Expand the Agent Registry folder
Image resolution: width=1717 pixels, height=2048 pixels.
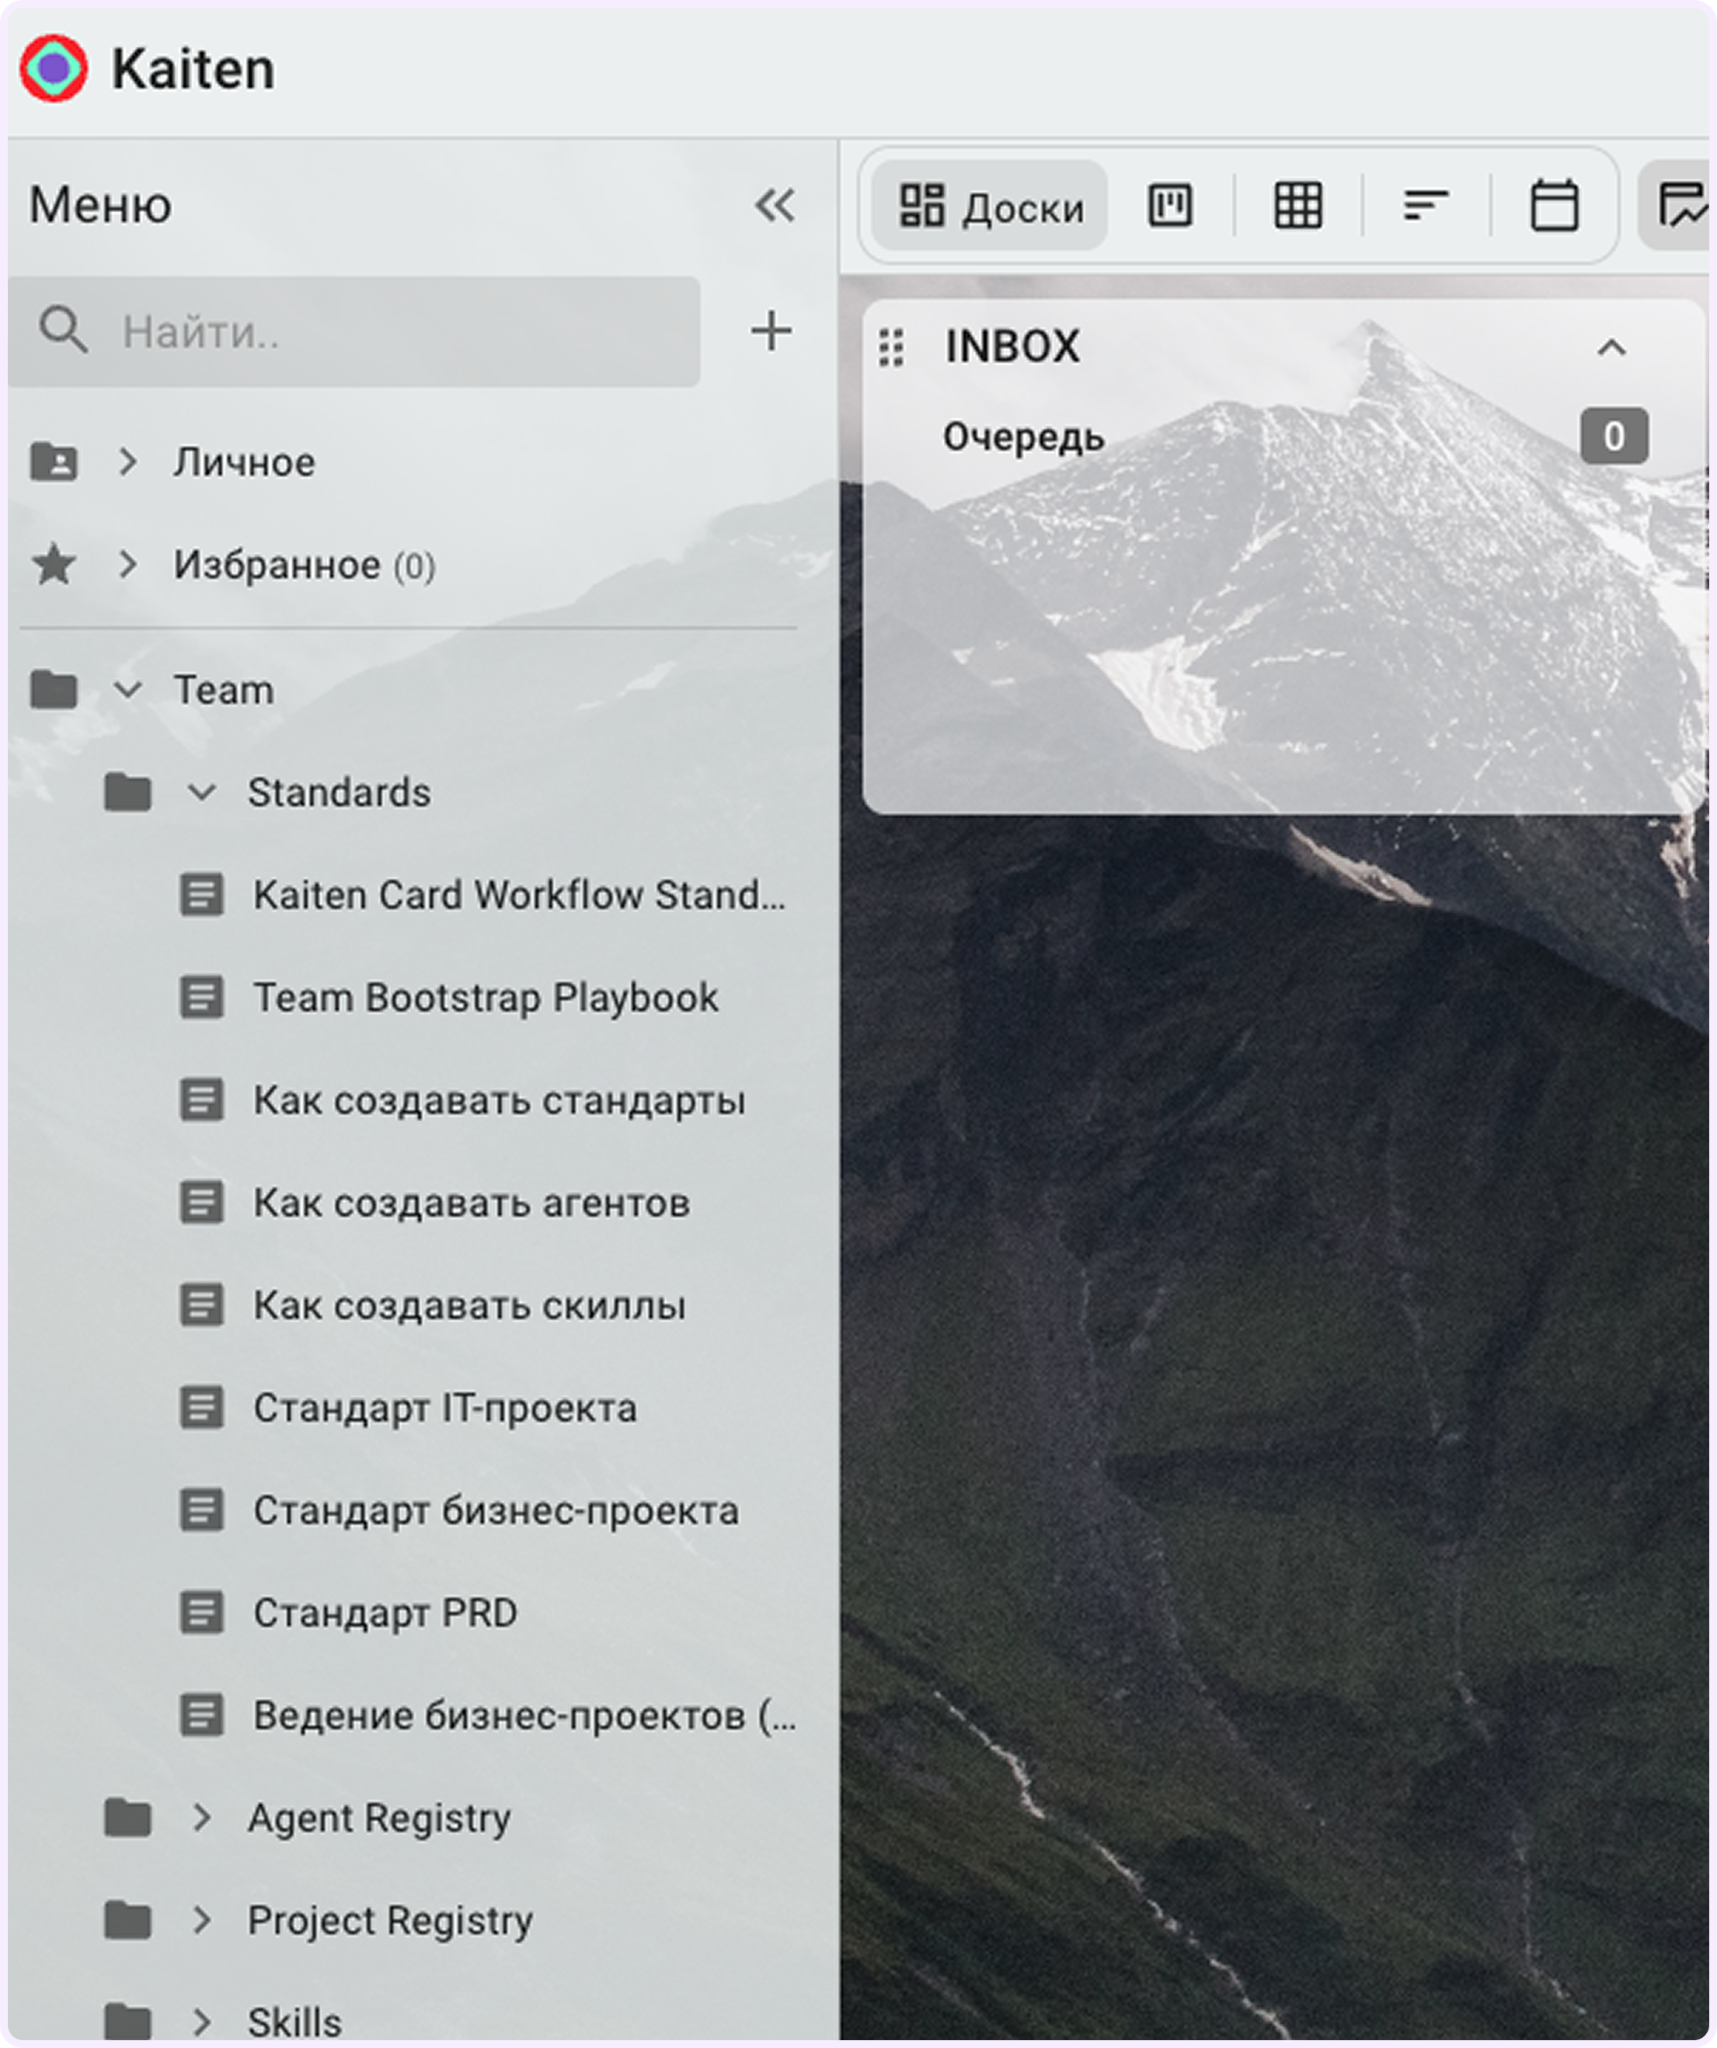(201, 1817)
